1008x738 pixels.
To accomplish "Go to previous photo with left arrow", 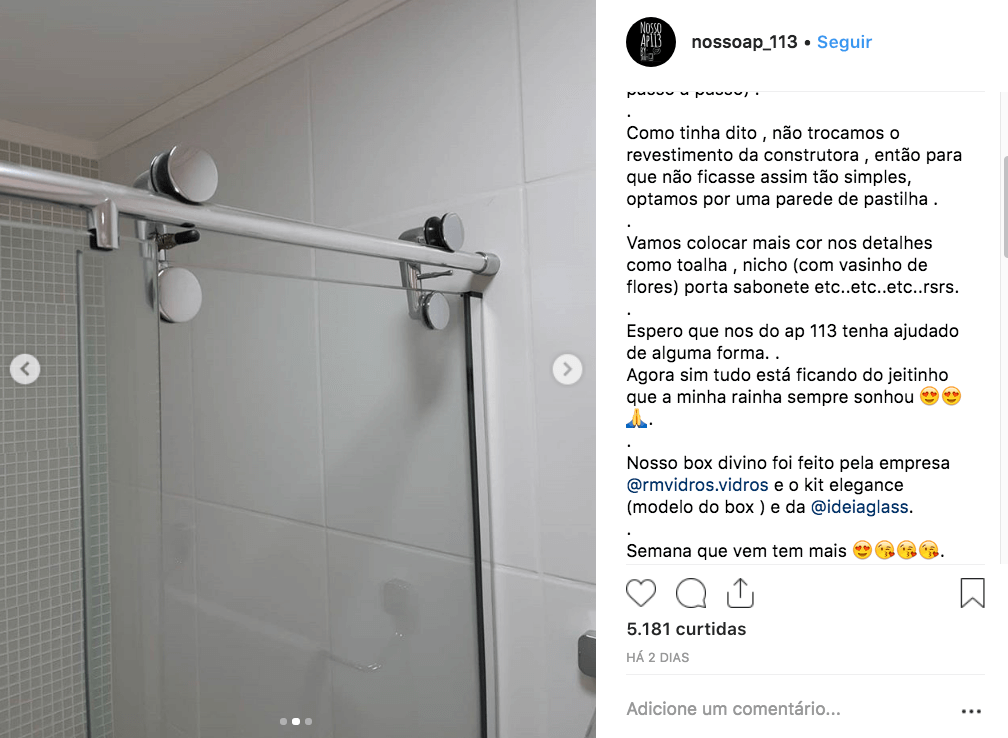I will [x=25, y=369].
